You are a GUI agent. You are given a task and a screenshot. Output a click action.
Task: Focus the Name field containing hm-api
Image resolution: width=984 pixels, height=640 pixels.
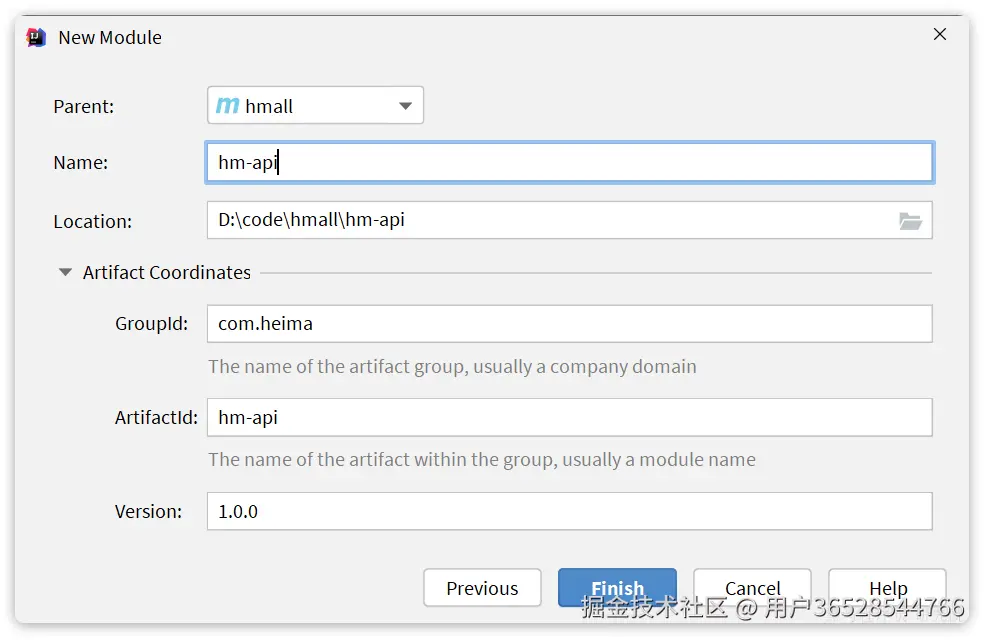tap(569, 163)
